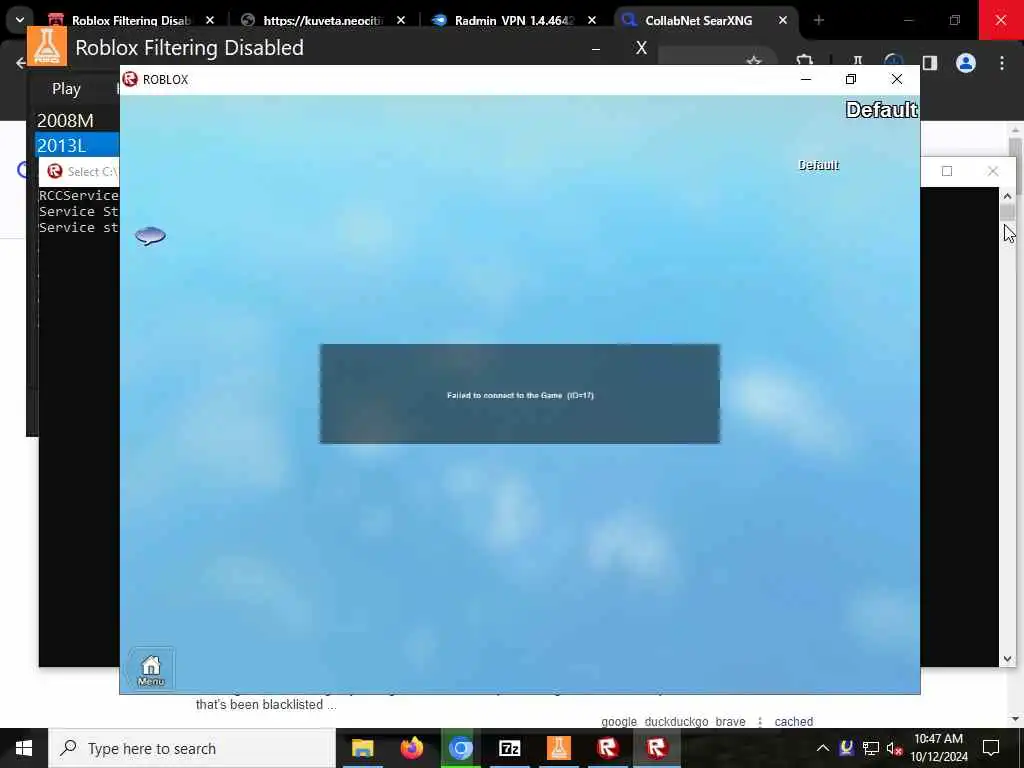1024x768 pixels.
Task: Open Chrome from taskbar
Action: (460, 748)
